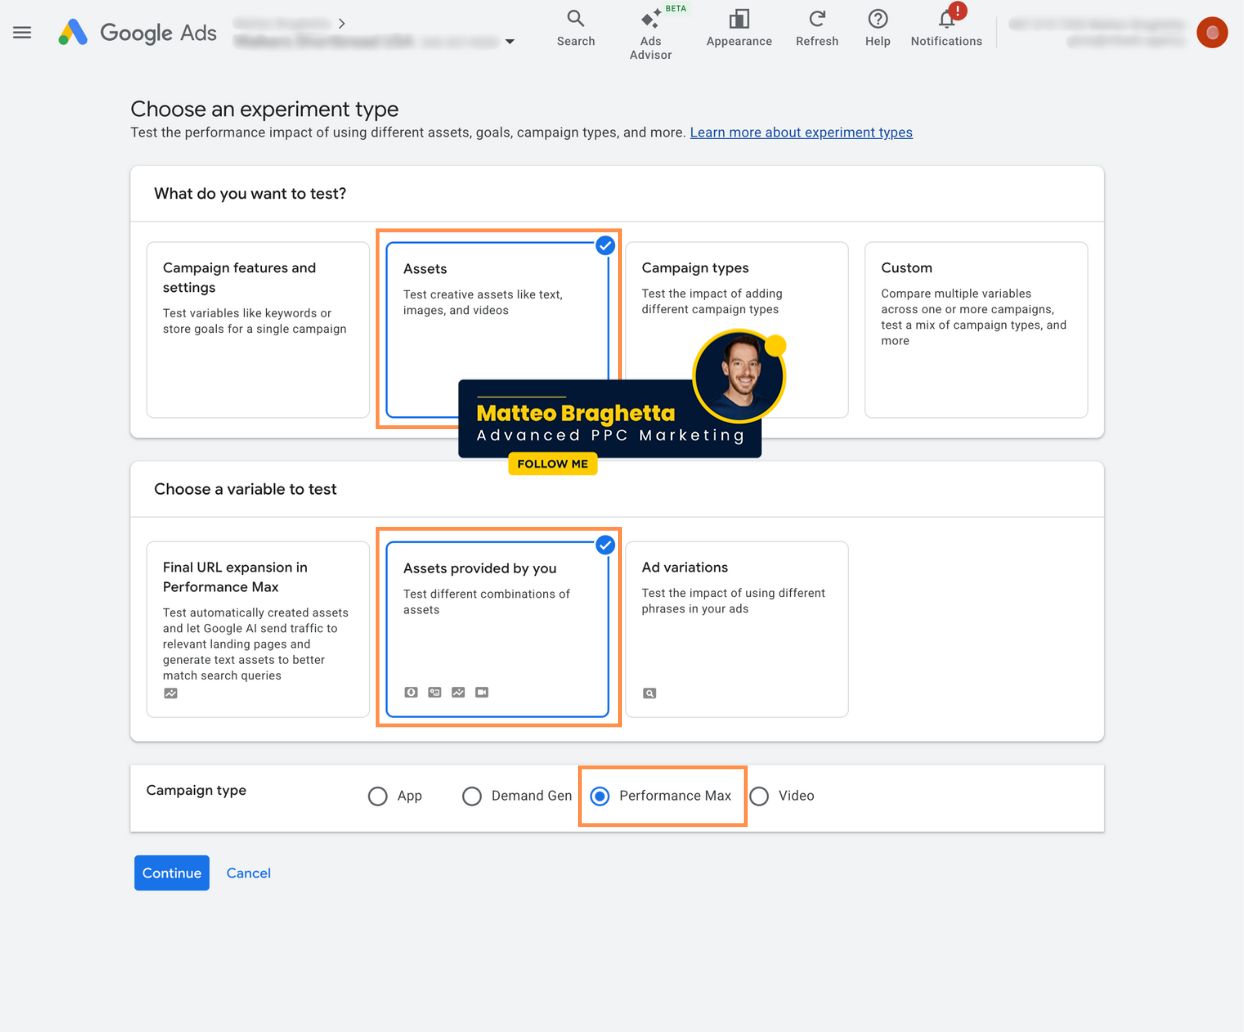
Task: Click the Cancel button
Action: click(248, 872)
